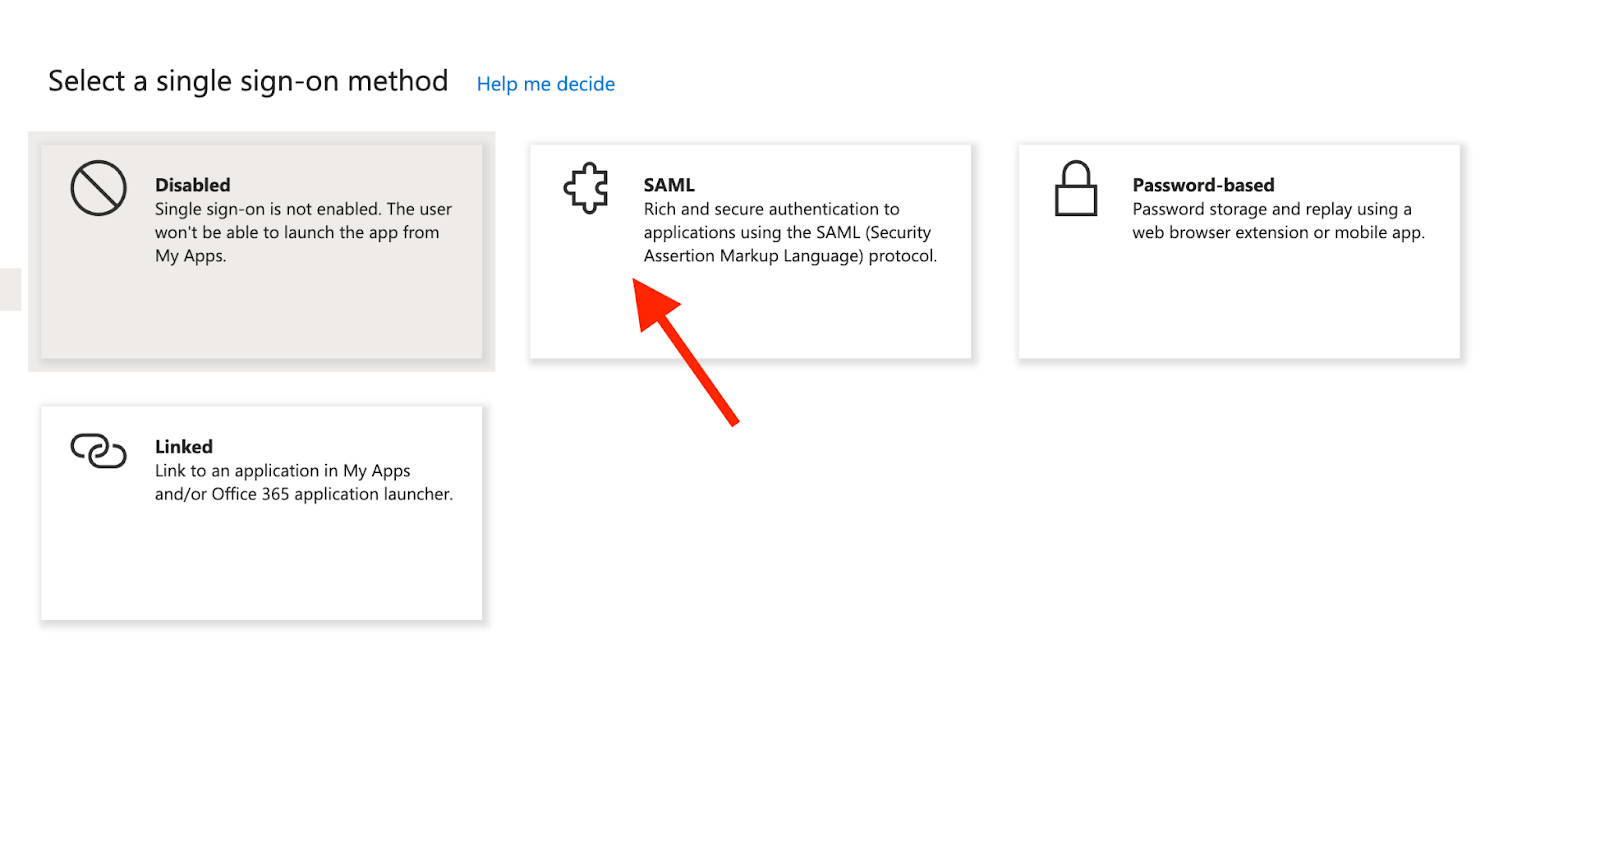The height and width of the screenshot is (841, 1600).
Task: Click the Password-based title label
Action: (1203, 184)
